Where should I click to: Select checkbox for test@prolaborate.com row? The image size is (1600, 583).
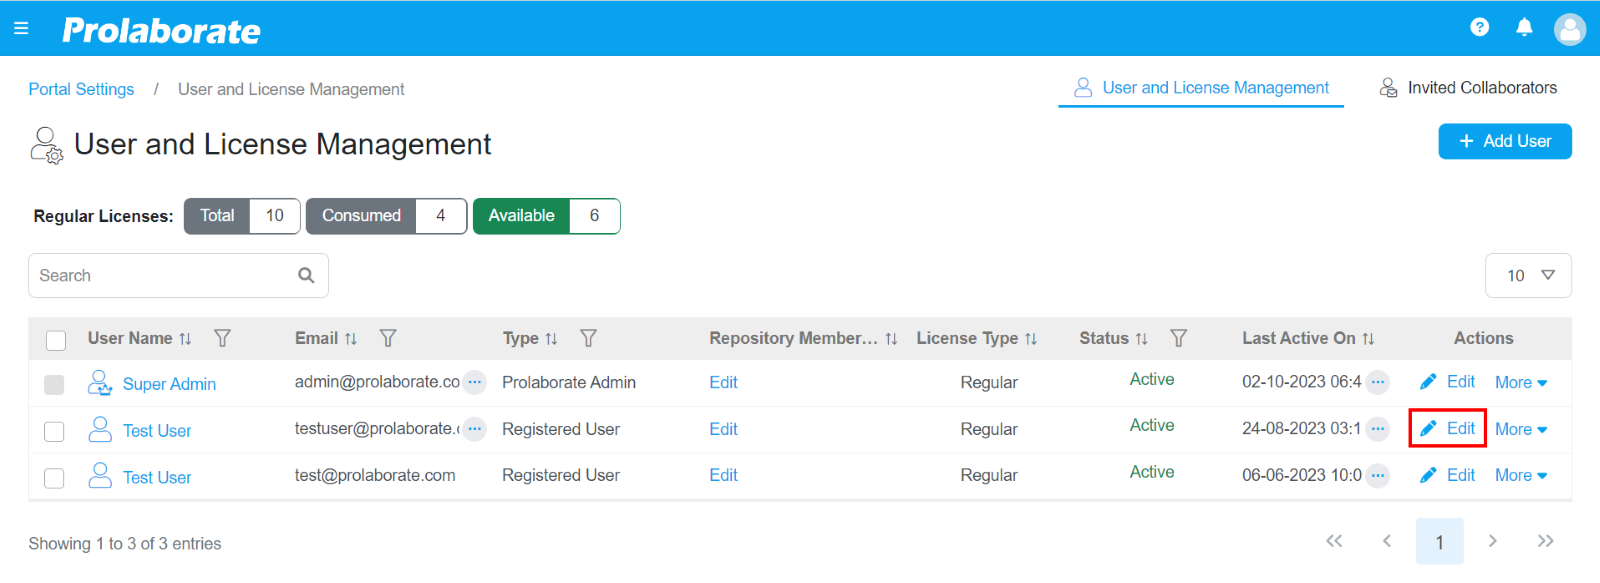pos(54,478)
